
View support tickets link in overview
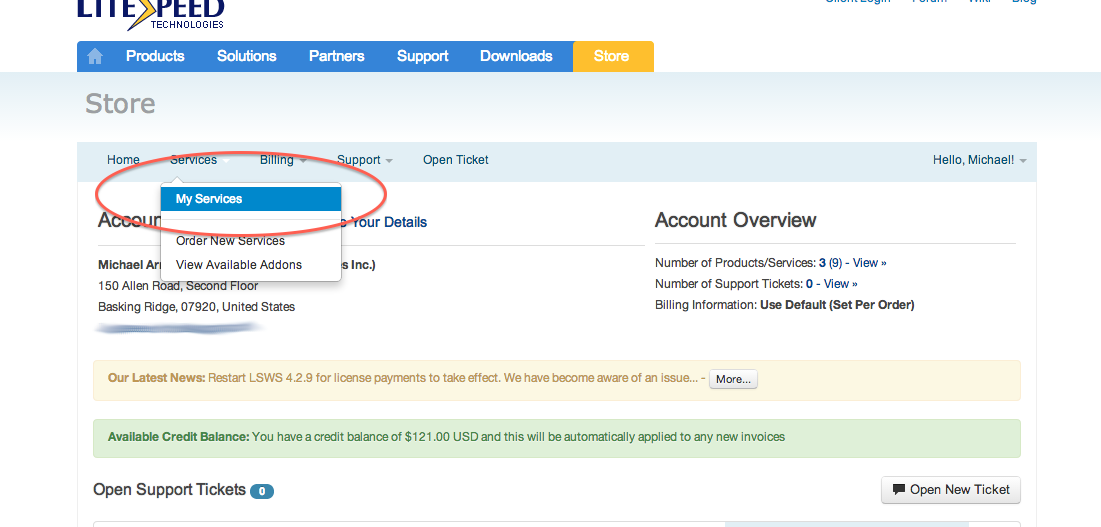tap(840, 283)
